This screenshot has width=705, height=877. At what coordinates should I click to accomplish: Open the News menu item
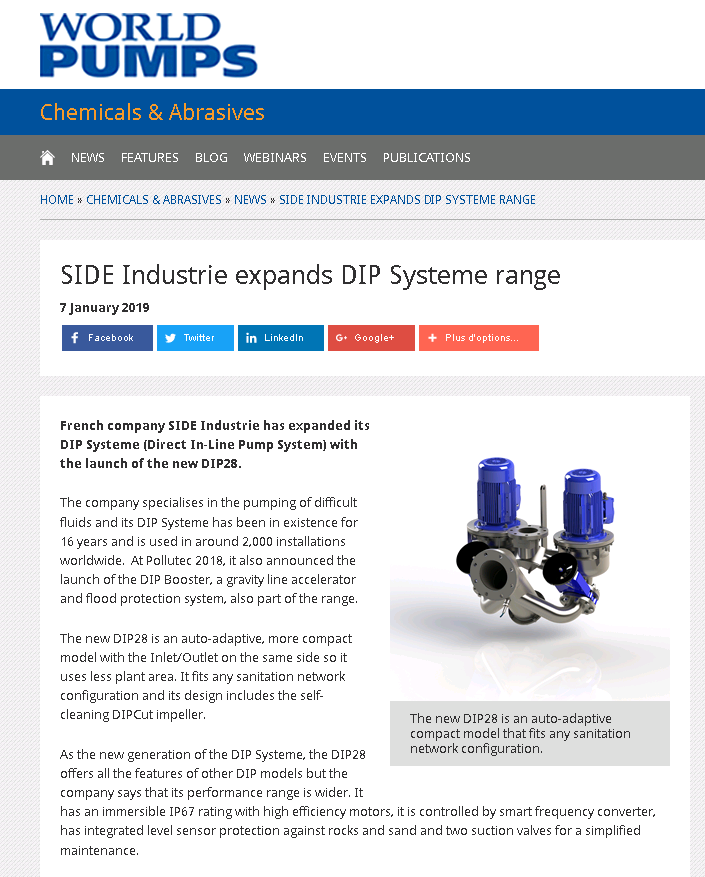click(x=88, y=157)
